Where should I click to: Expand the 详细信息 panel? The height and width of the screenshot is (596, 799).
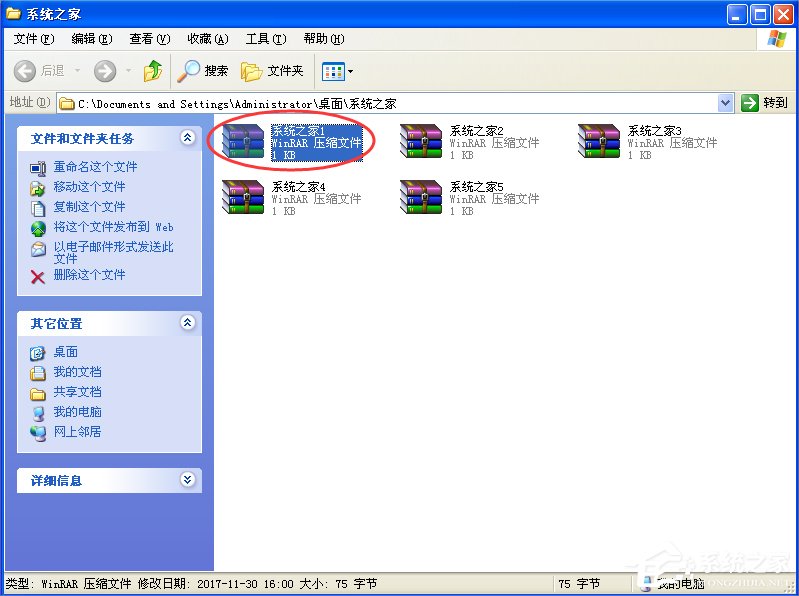tap(187, 480)
